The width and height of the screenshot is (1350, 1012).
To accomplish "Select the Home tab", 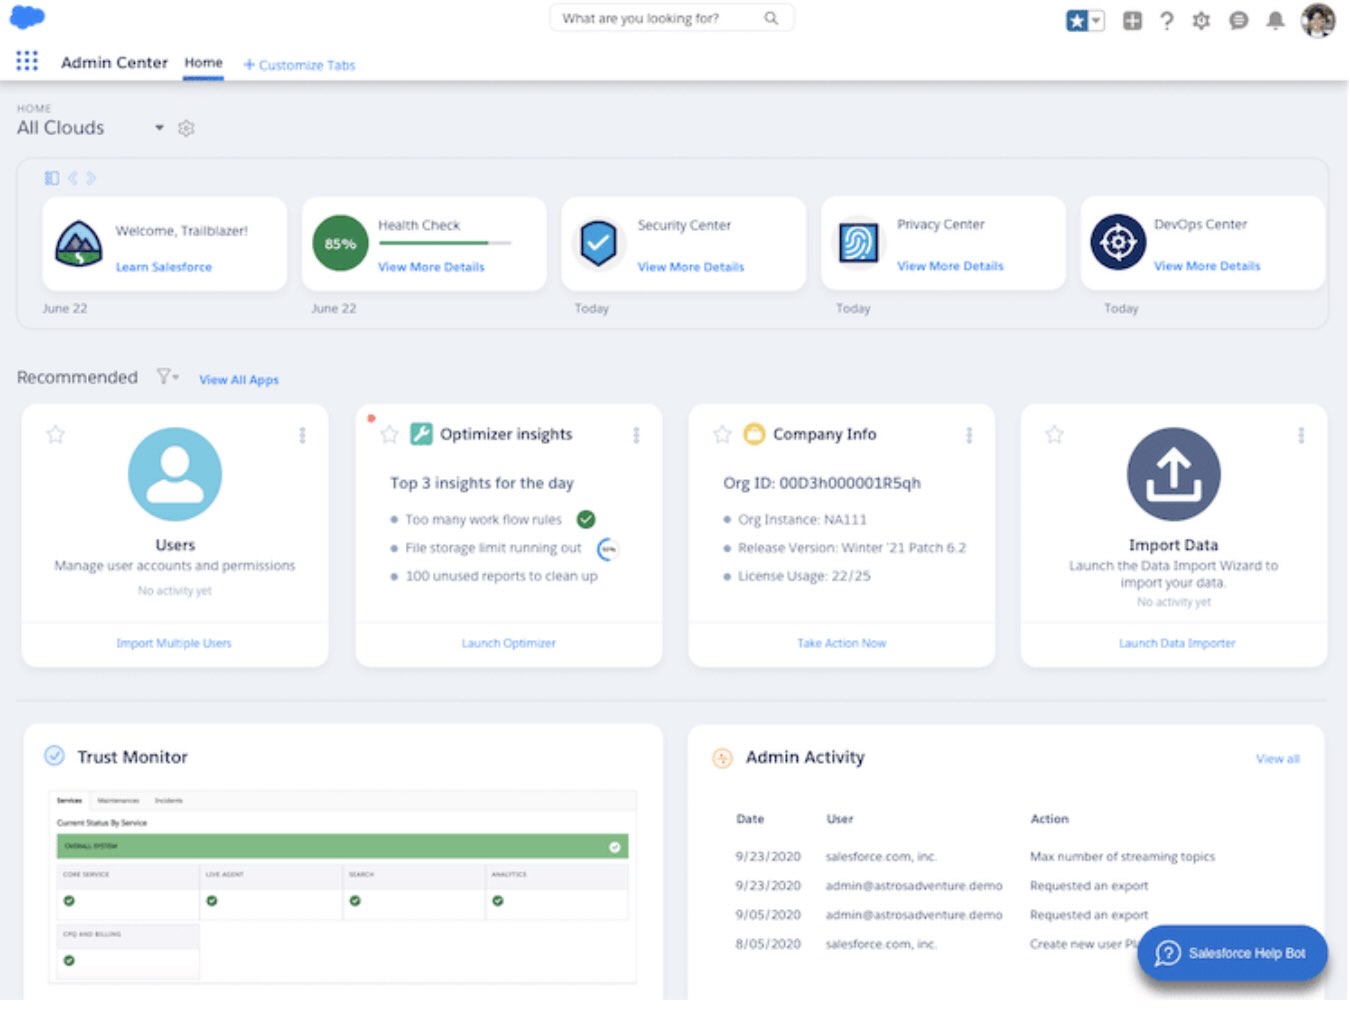I will click(203, 63).
